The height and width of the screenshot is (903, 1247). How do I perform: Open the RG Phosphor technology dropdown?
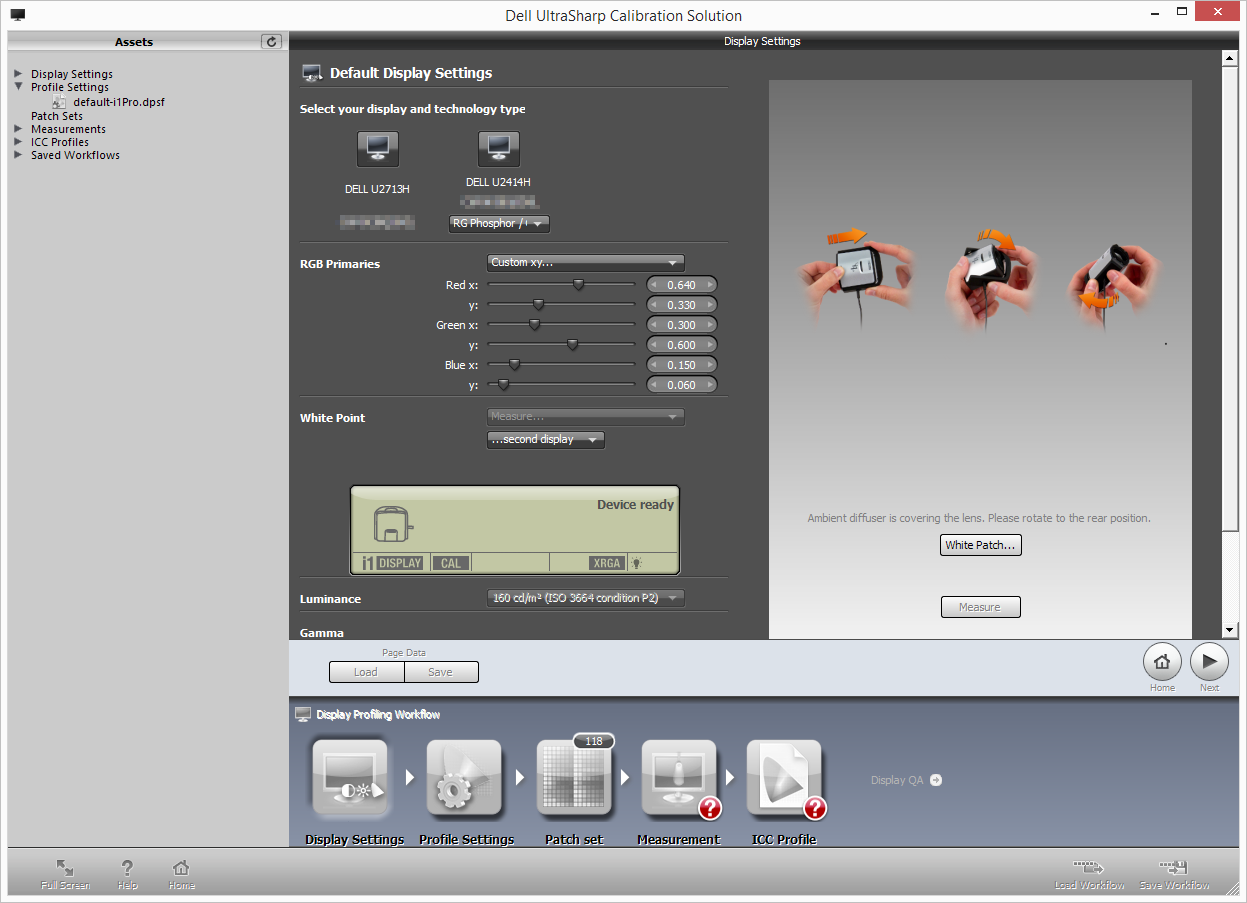tap(499, 224)
